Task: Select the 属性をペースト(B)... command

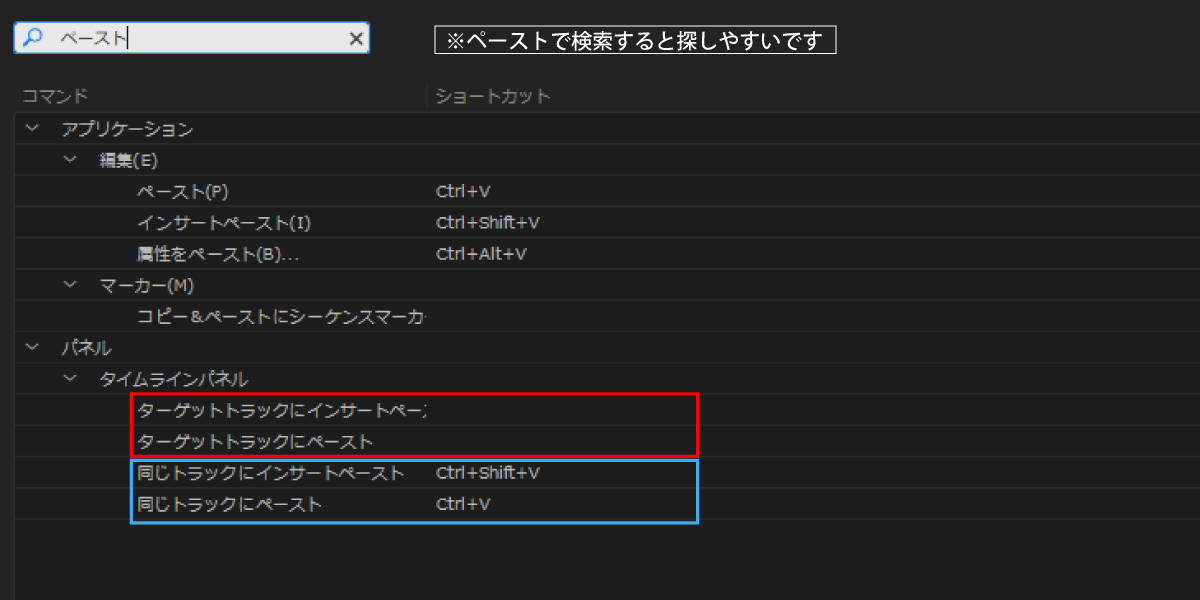Action: [x=218, y=254]
